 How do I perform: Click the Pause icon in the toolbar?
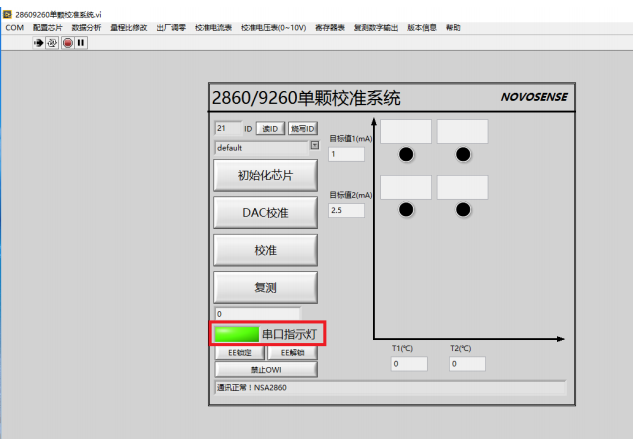click(80, 43)
